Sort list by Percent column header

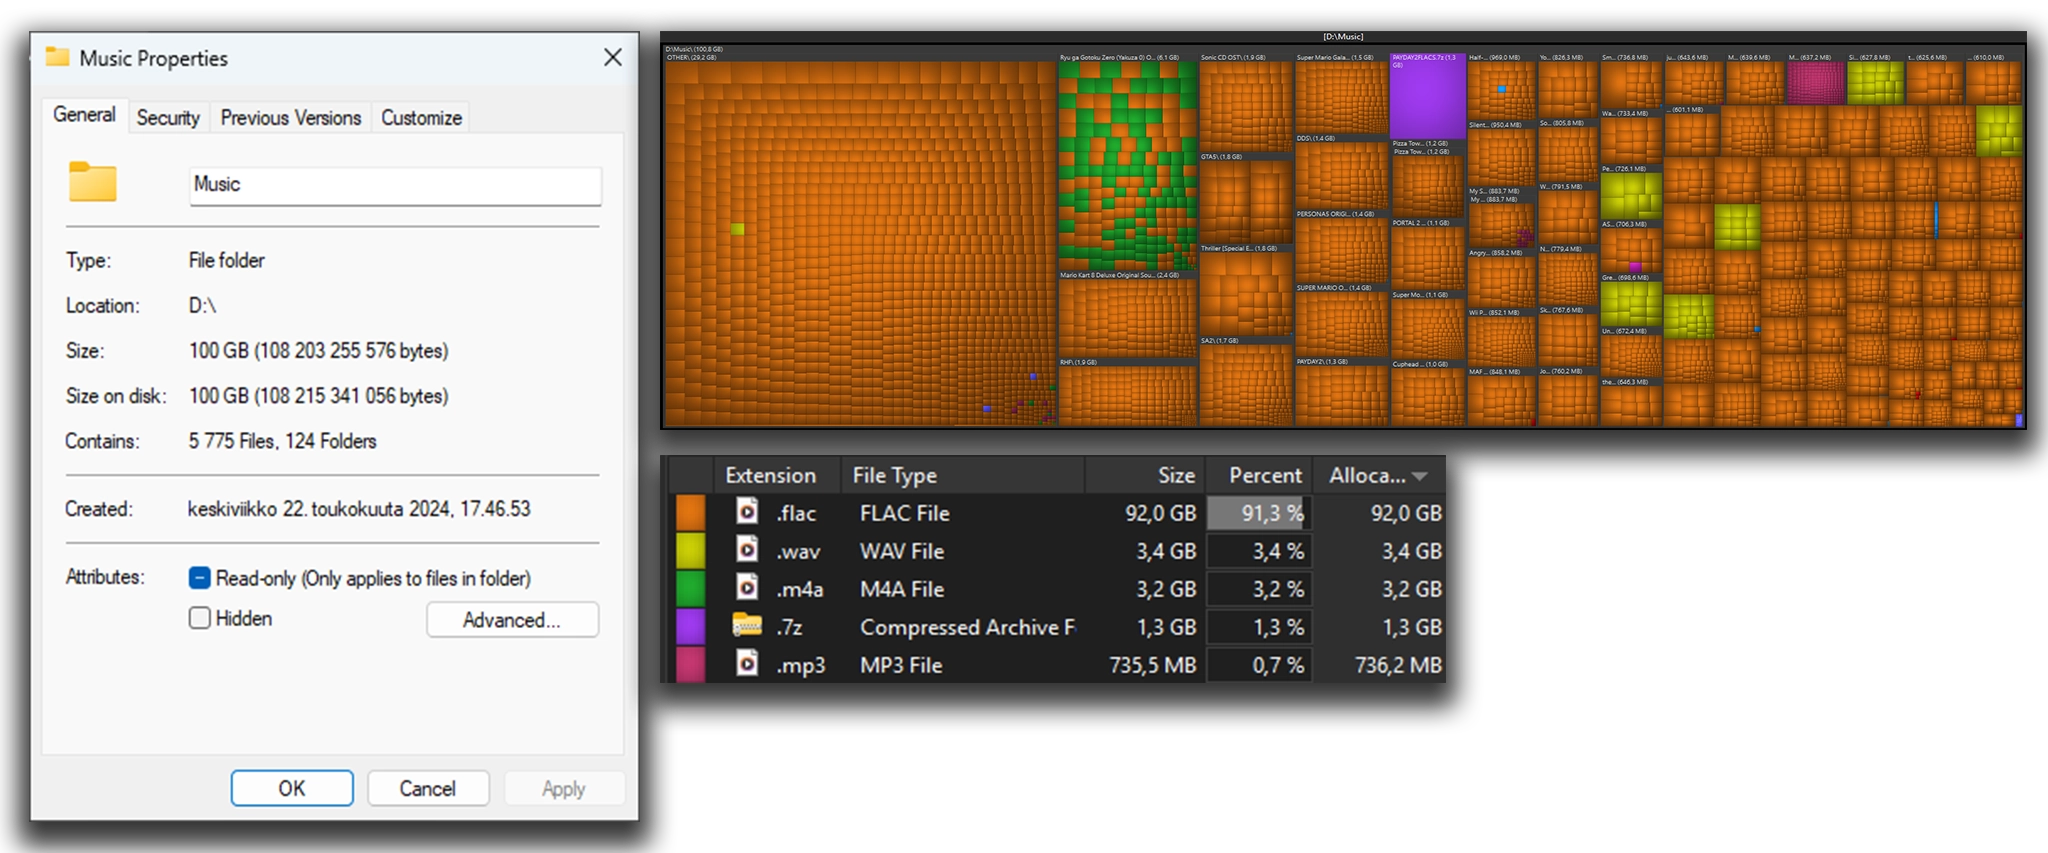coord(1264,476)
